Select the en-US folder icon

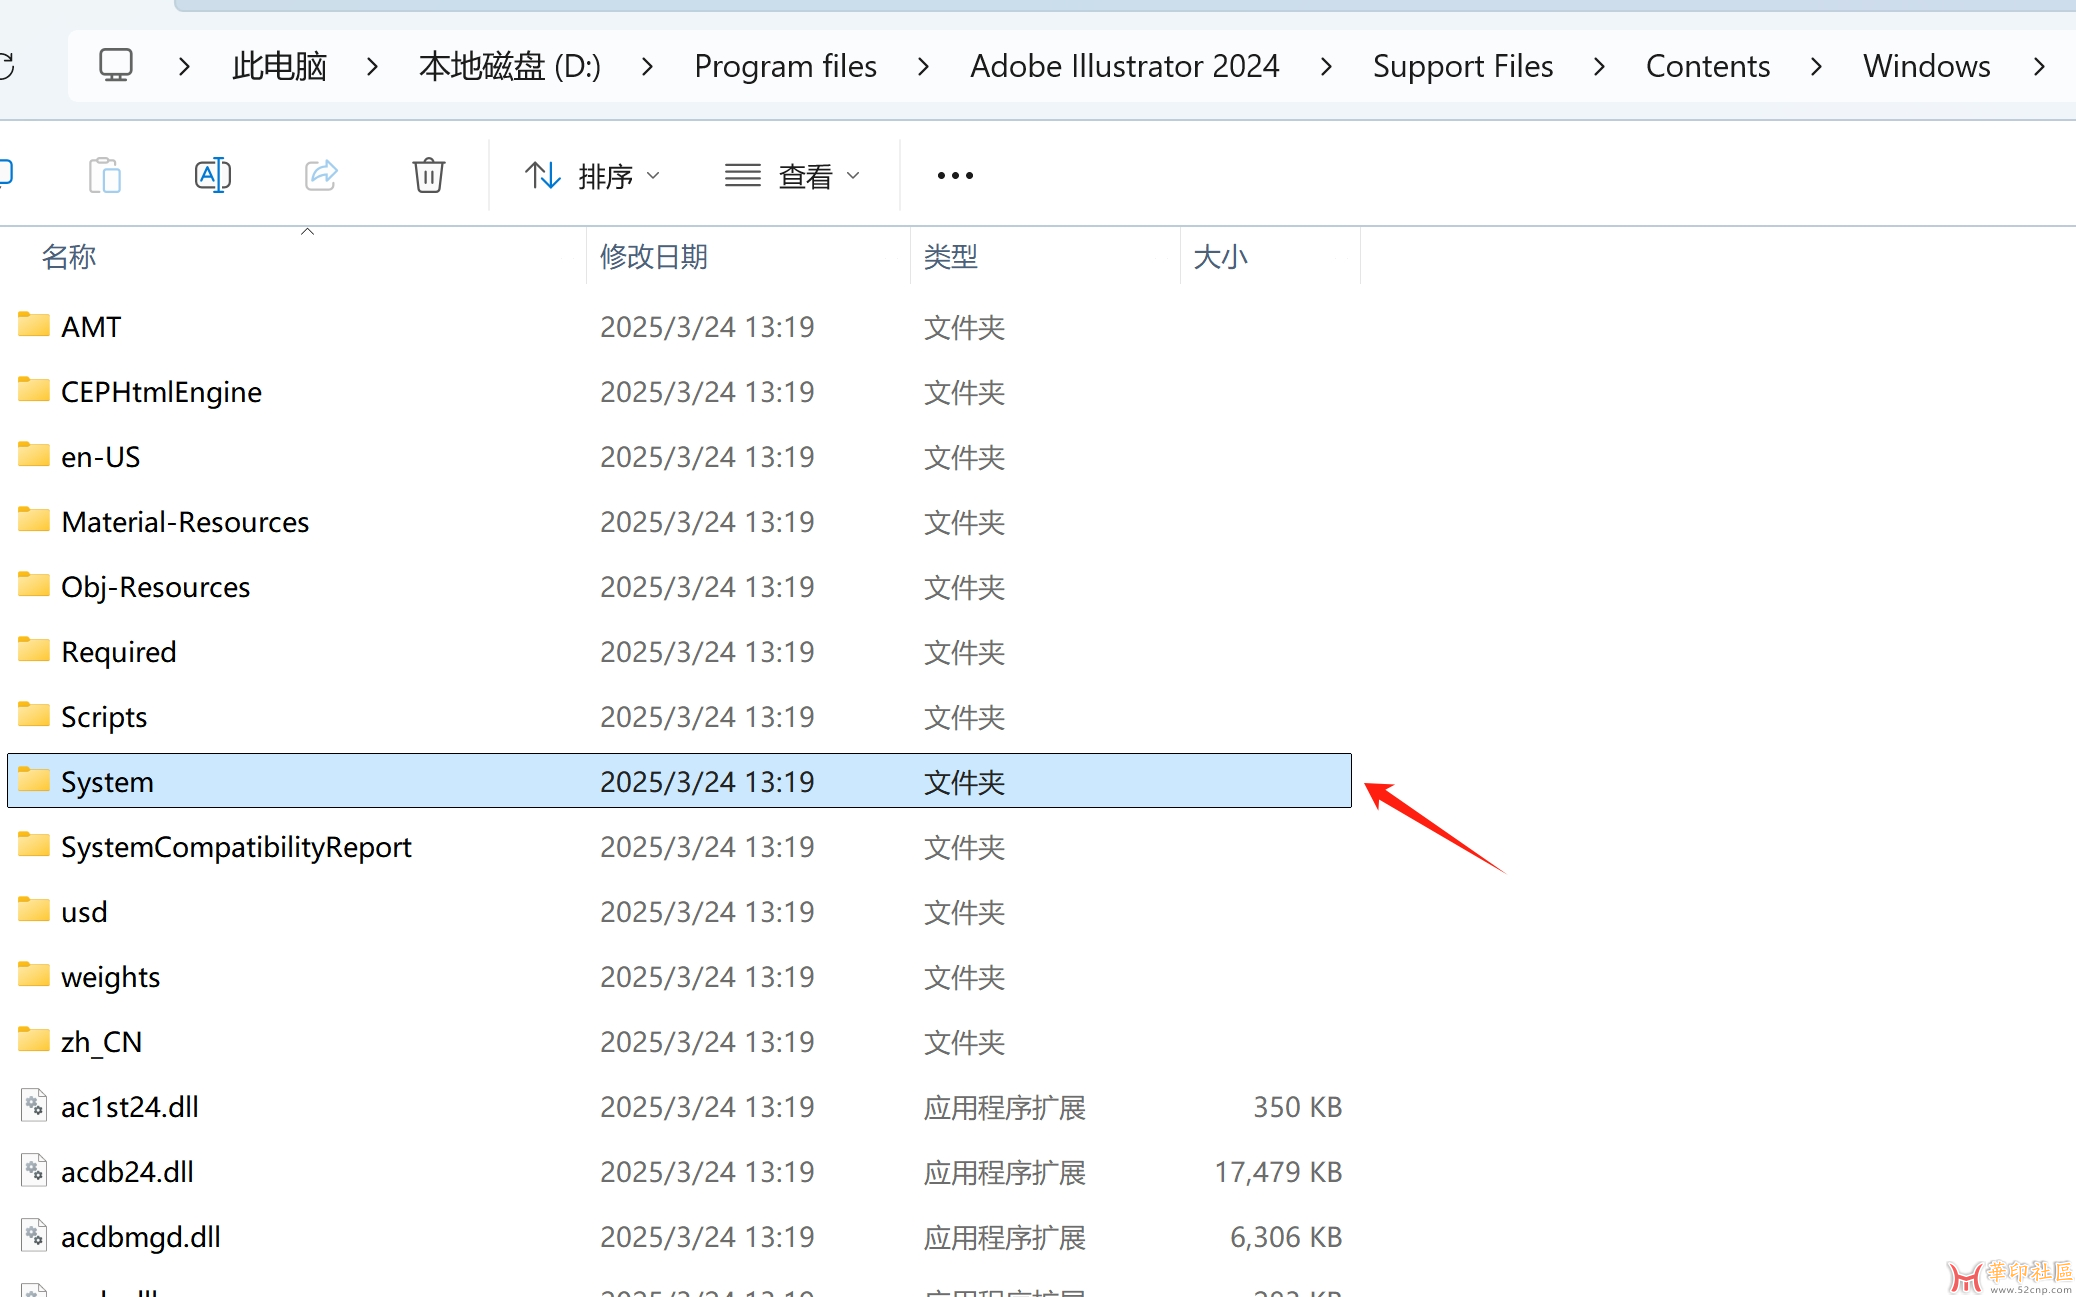34,455
